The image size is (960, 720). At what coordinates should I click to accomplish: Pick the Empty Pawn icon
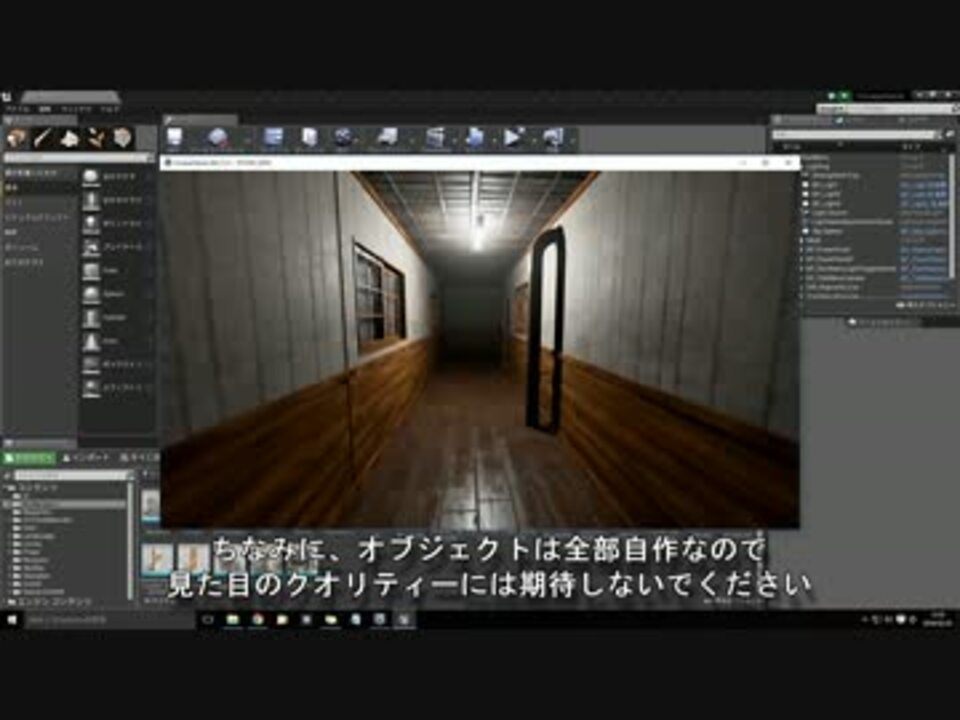click(91, 224)
